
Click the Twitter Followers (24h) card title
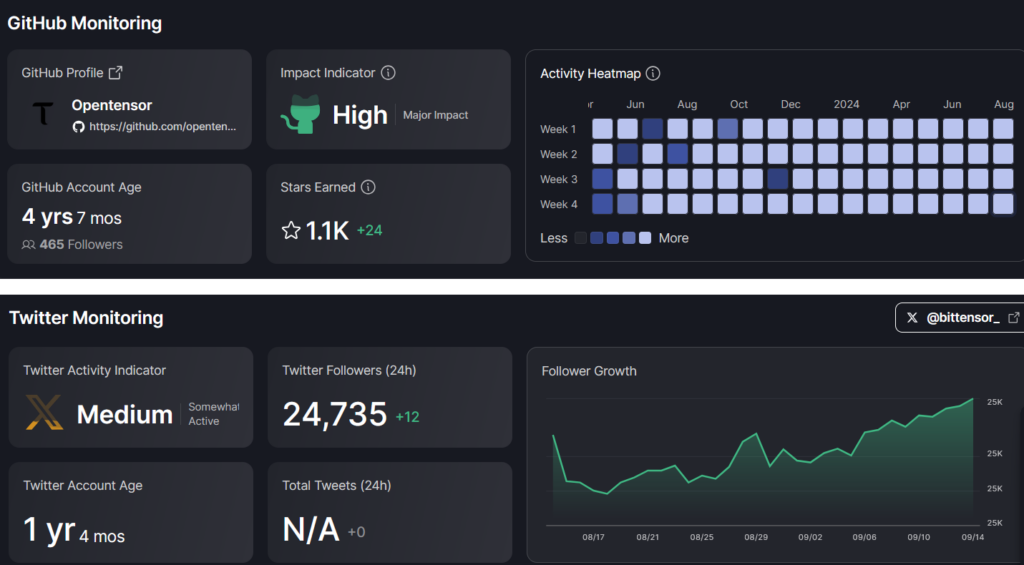(349, 370)
